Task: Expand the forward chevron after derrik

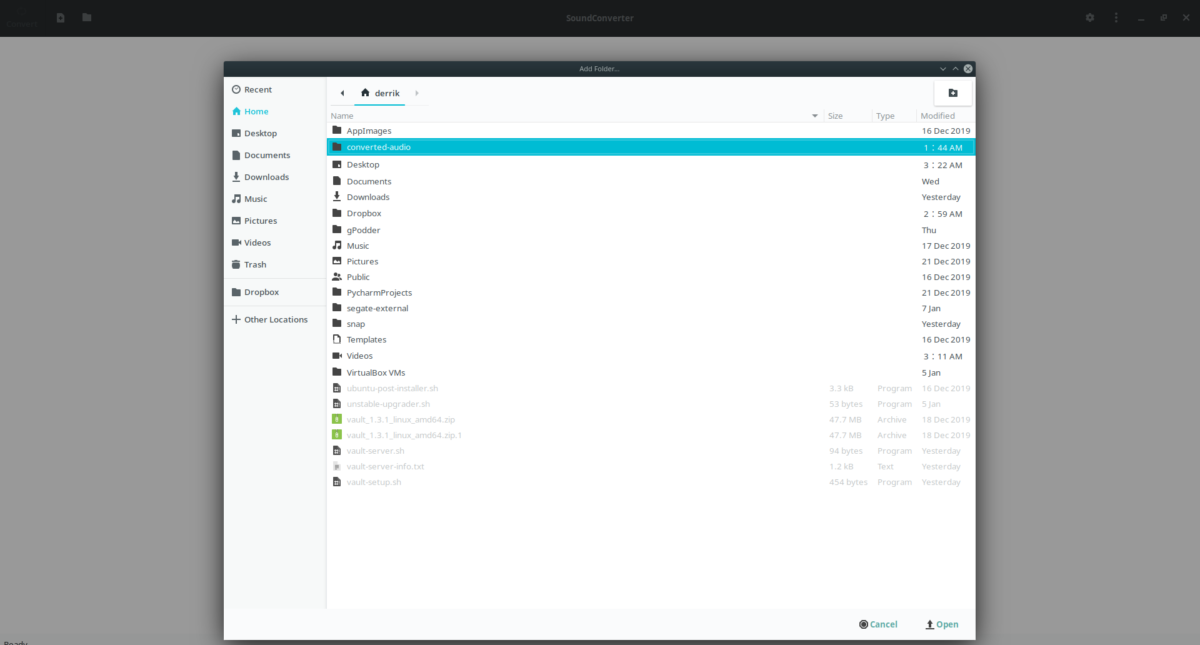Action: tap(416, 92)
